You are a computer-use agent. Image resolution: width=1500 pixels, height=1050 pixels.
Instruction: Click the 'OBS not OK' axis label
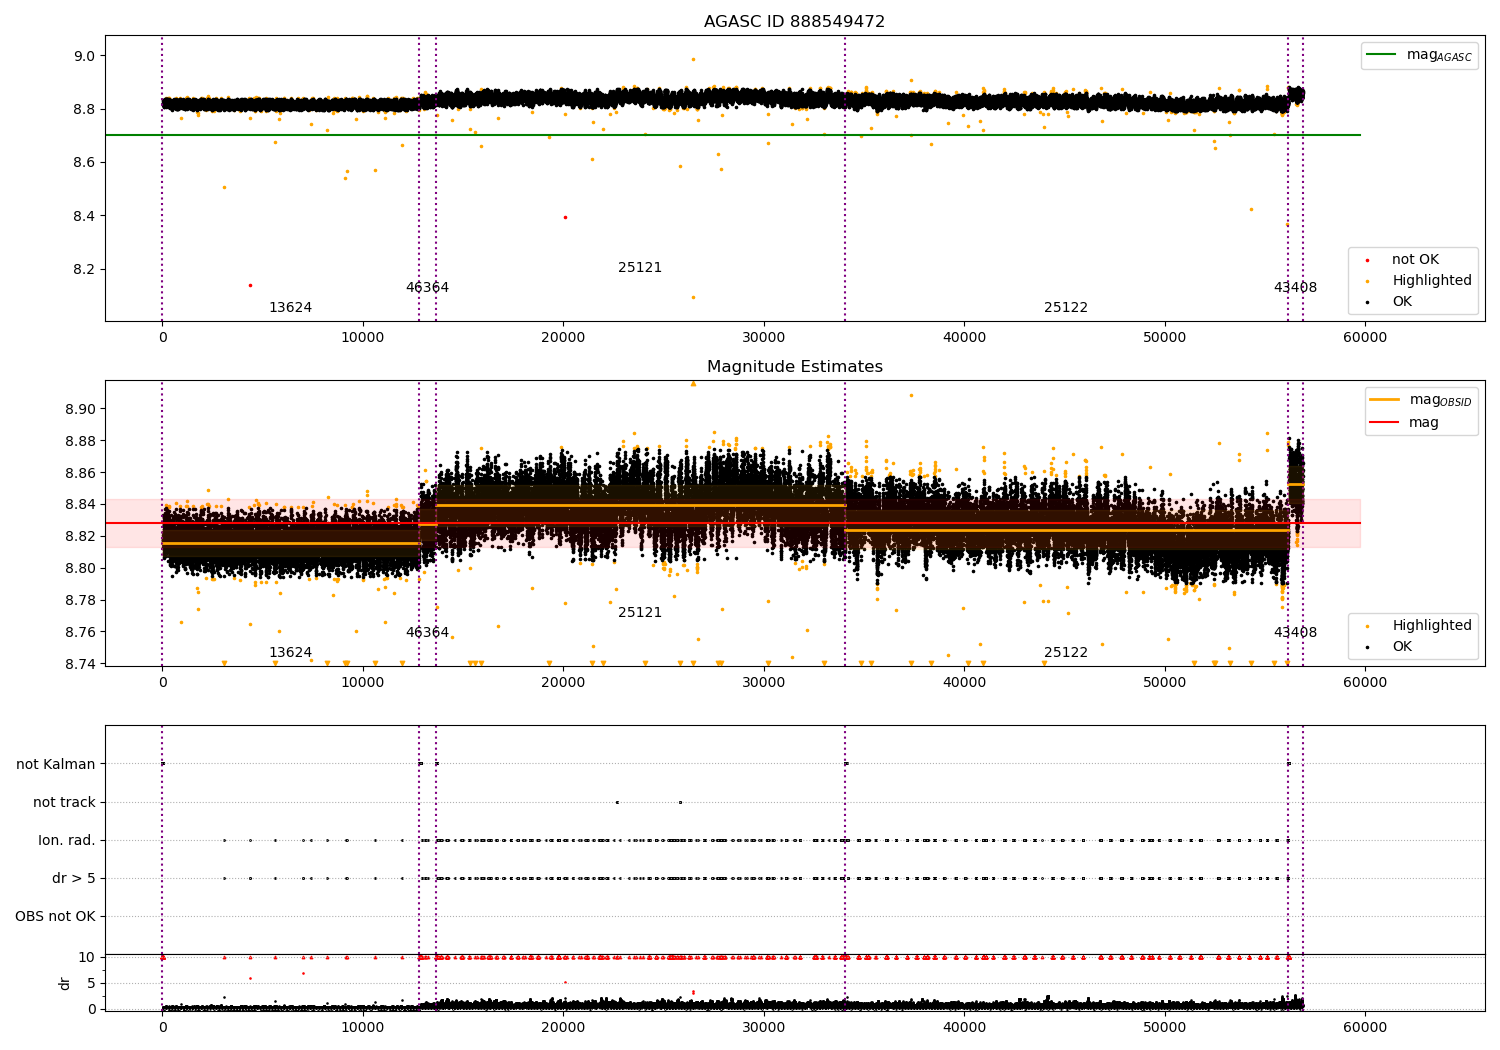point(55,917)
